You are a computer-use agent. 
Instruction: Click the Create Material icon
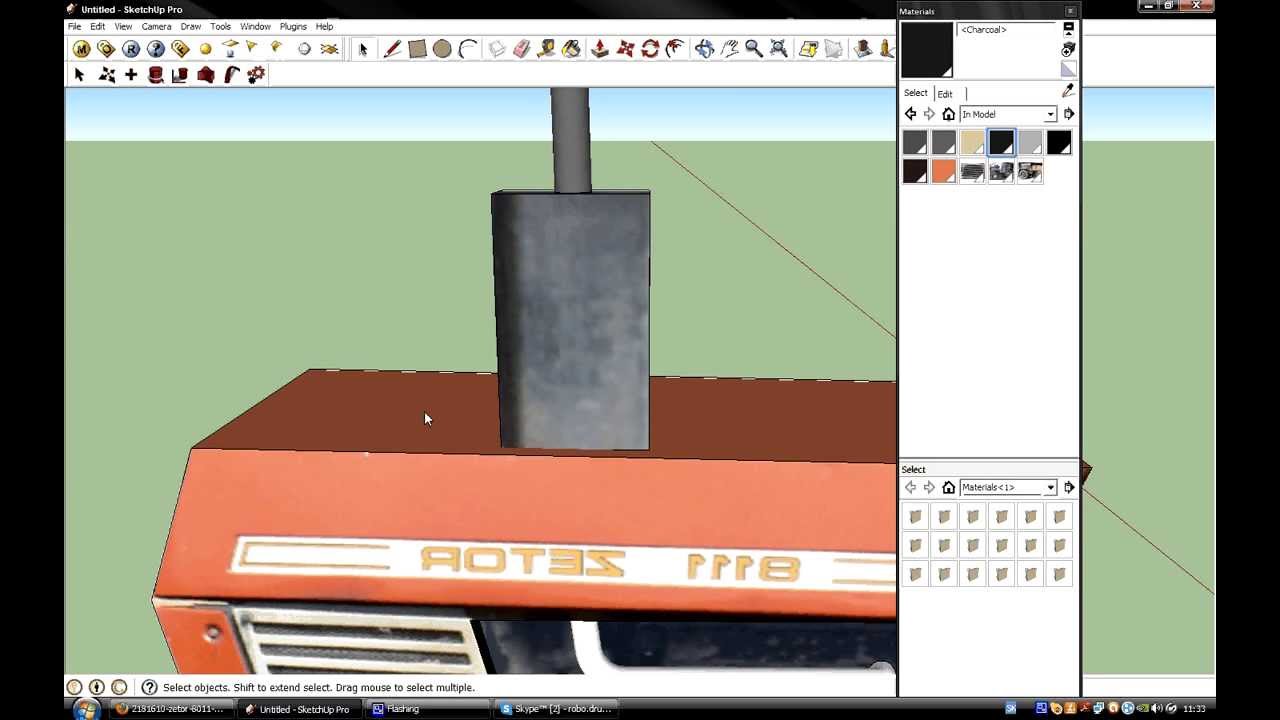[1068, 49]
